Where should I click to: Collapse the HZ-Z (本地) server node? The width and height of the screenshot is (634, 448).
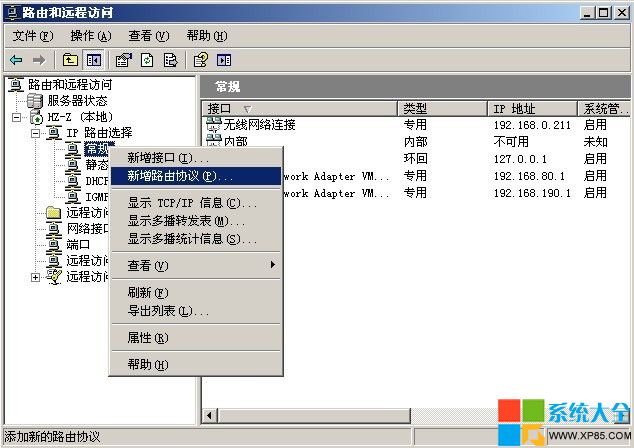pos(18,117)
